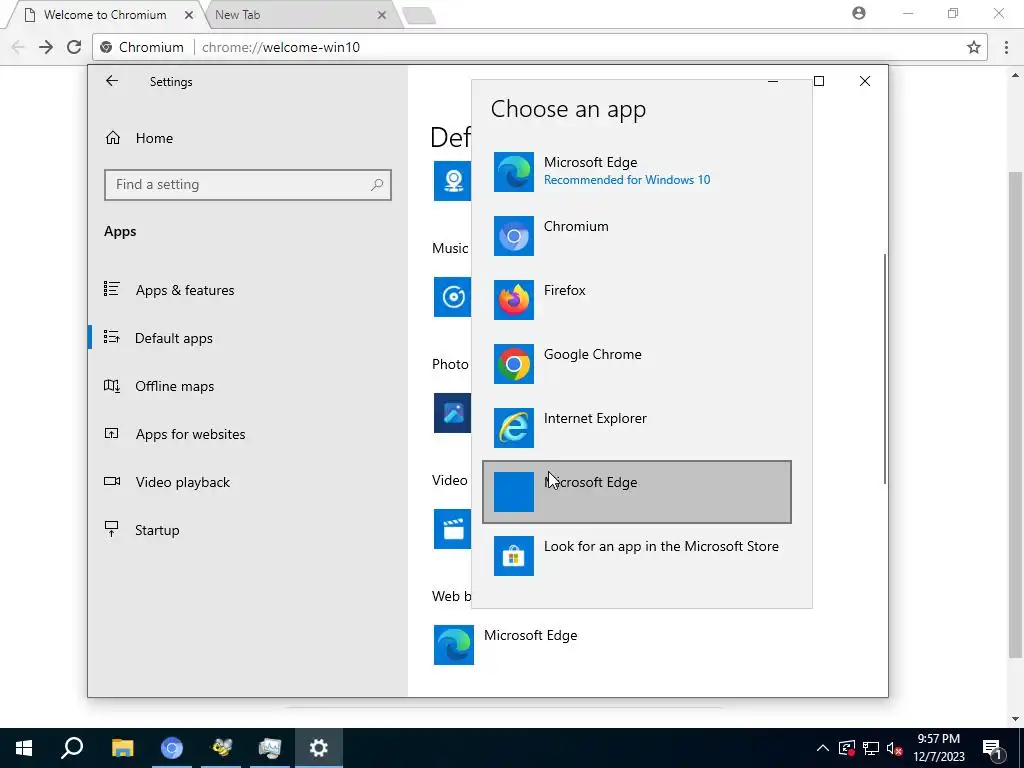Choose recommended Microsoft Edge for Windows 10
Viewport: 1024px width, 768px height.
pos(637,172)
